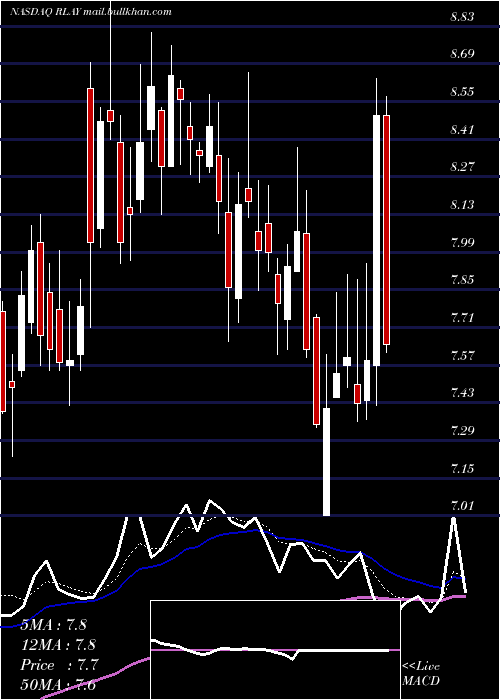Click the 7.99 price axis label
This screenshot has height=700, width=500.
[x=462, y=243]
